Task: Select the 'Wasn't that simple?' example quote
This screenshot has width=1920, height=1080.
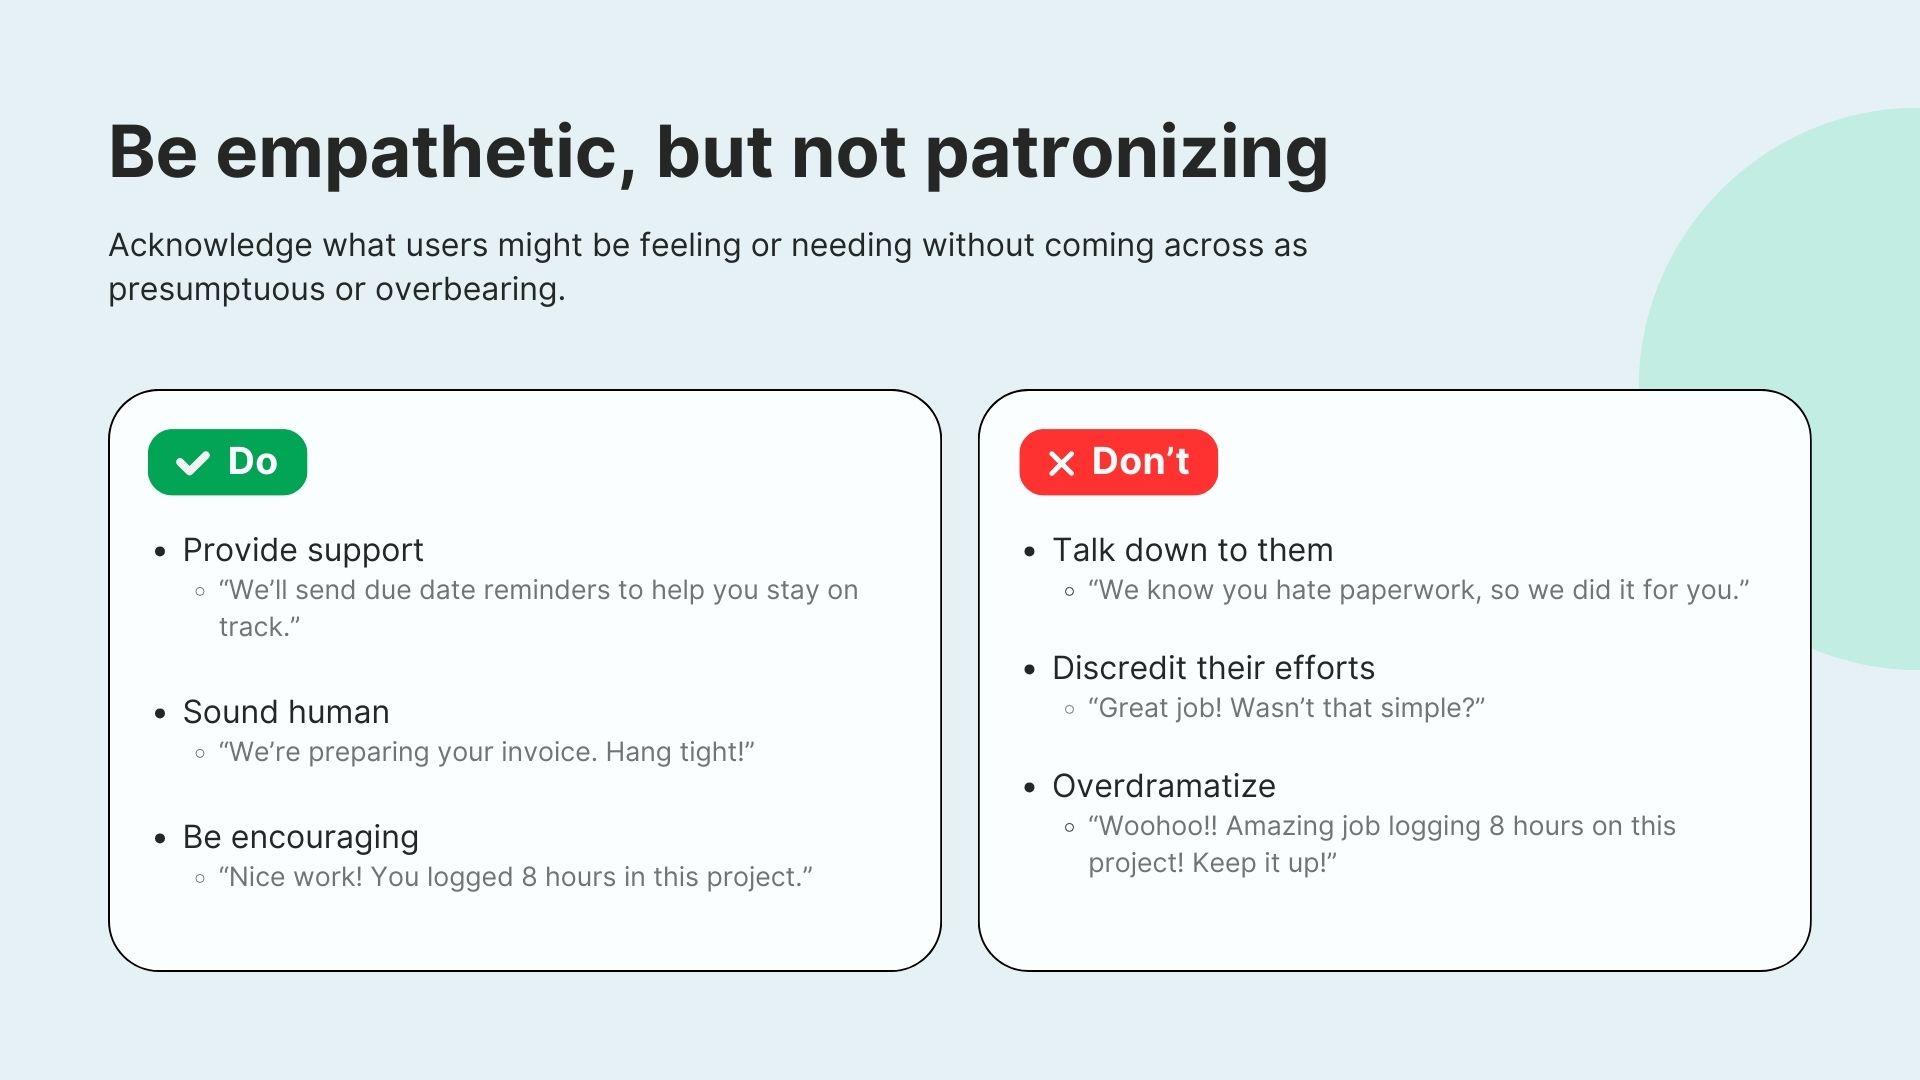Action: (1286, 708)
